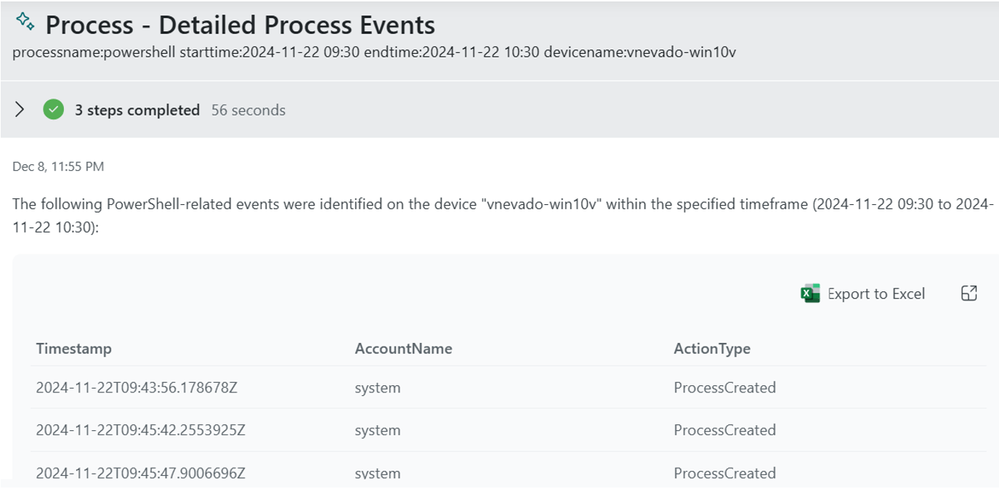Click the Excel icon next to Export
Screen dimensions: 999x489
tap(810, 294)
